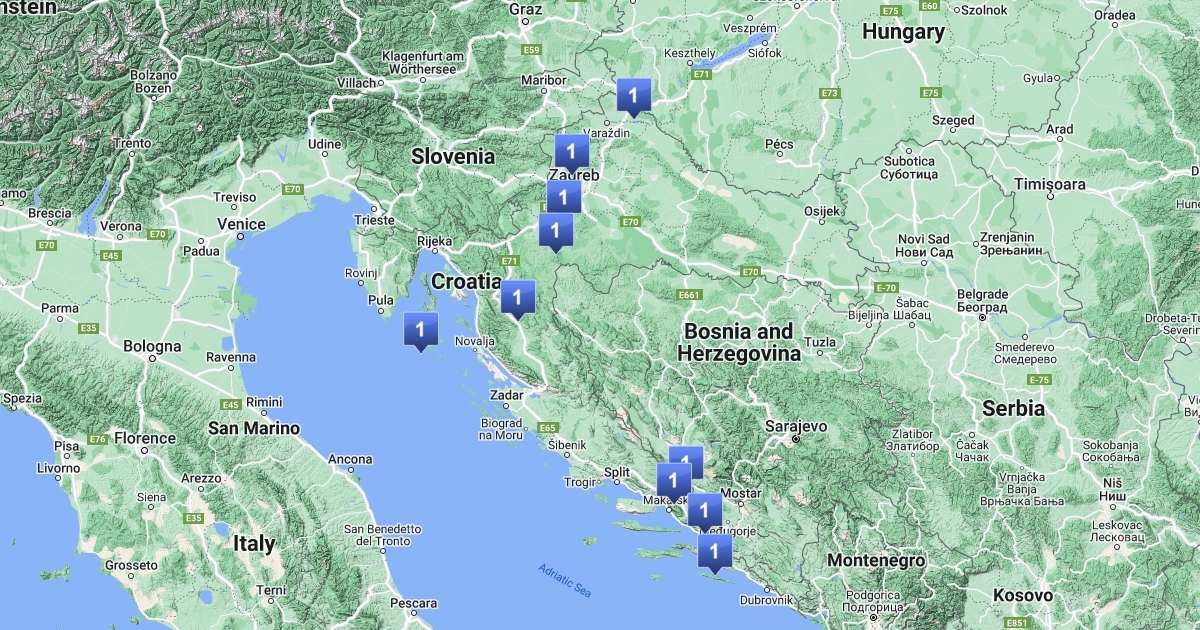Select the Venice city label
Image resolution: width=1200 pixels, height=630 pixels.
242,224
